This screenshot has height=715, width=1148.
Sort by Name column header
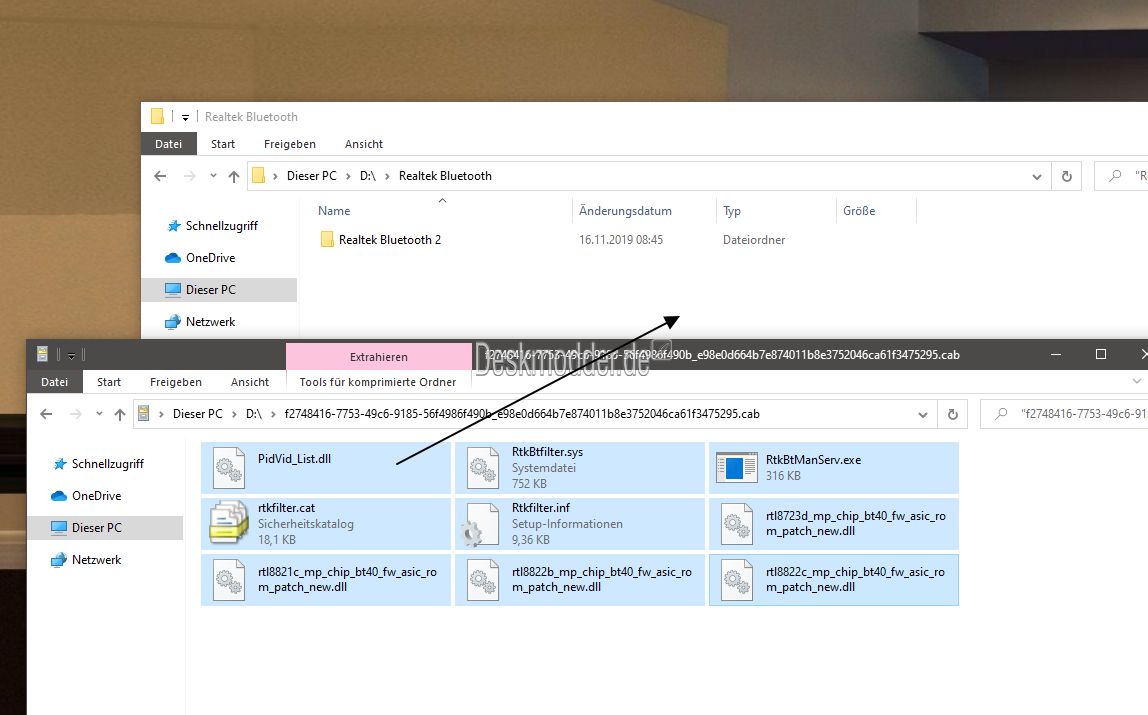tap(334, 211)
